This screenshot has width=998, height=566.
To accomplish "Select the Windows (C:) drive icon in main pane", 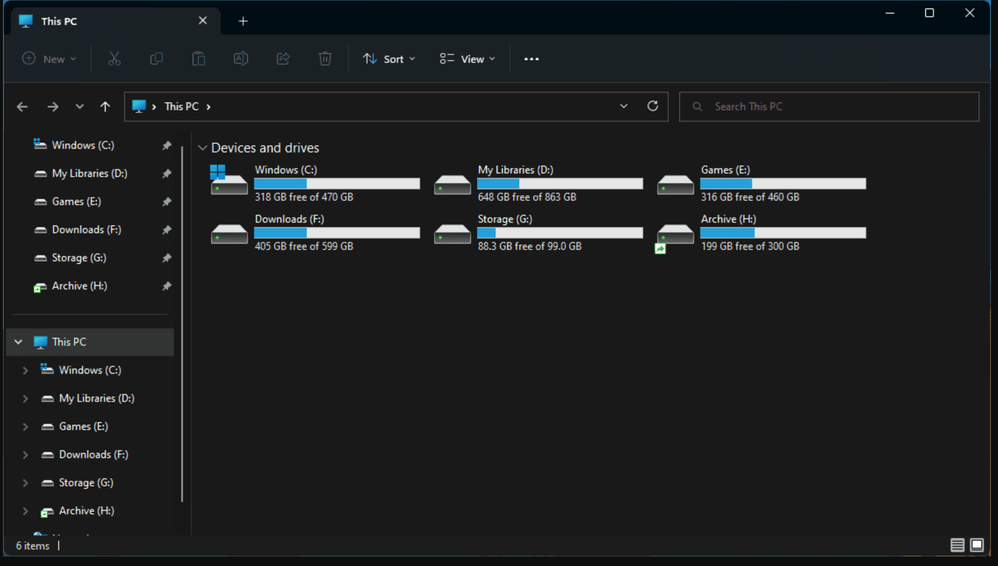I will [228, 180].
